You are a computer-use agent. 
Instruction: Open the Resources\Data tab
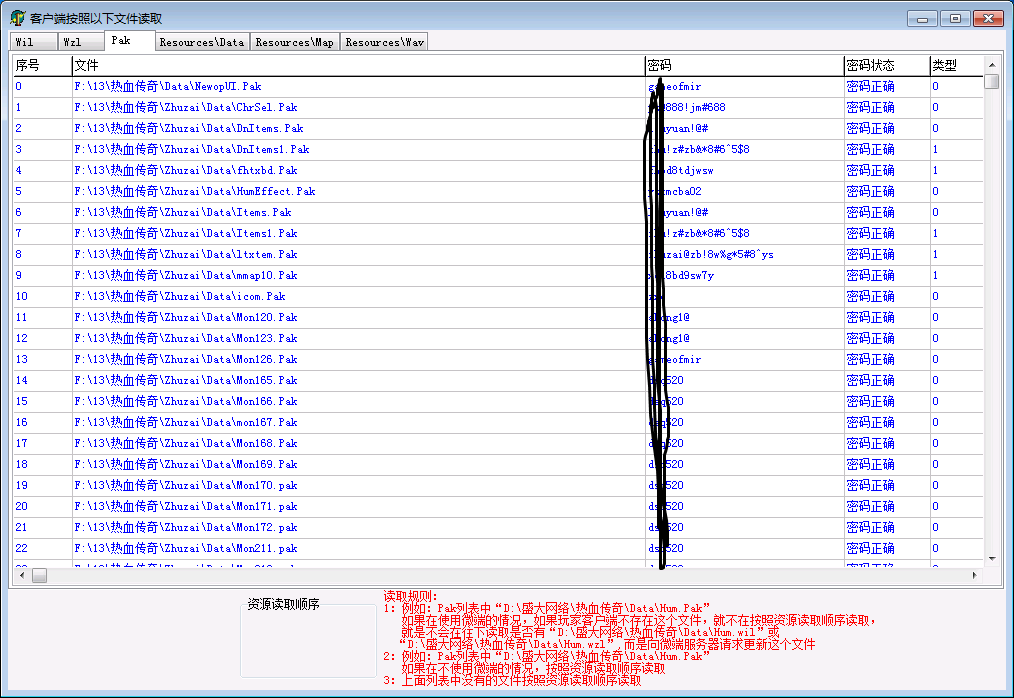tap(201, 42)
